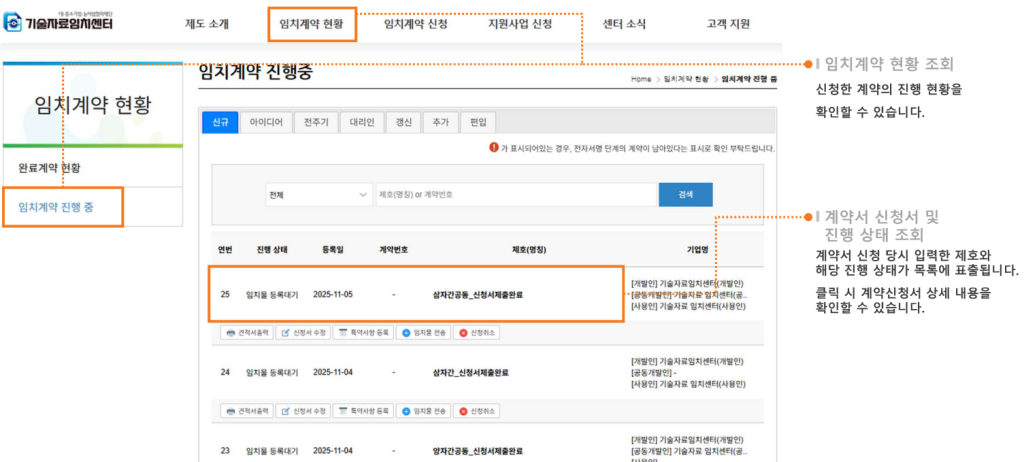This screenshot has height=462, width=1024.
Task: Click the 제호(명칭) or 계약번호 search field
Action: tap(516, 195)
